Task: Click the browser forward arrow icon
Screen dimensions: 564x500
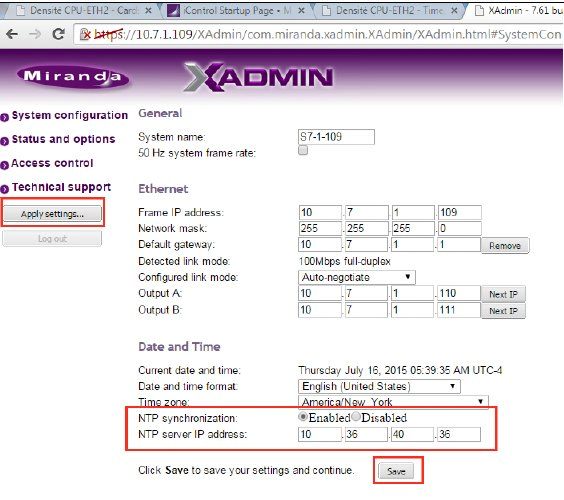Action: point(35,35)
